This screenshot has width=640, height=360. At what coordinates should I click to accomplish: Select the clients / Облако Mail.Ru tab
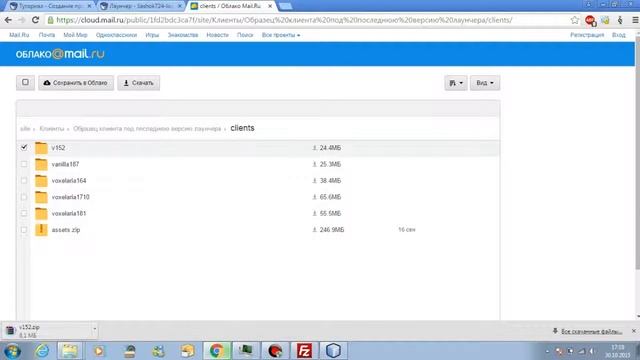click(231, 6)
